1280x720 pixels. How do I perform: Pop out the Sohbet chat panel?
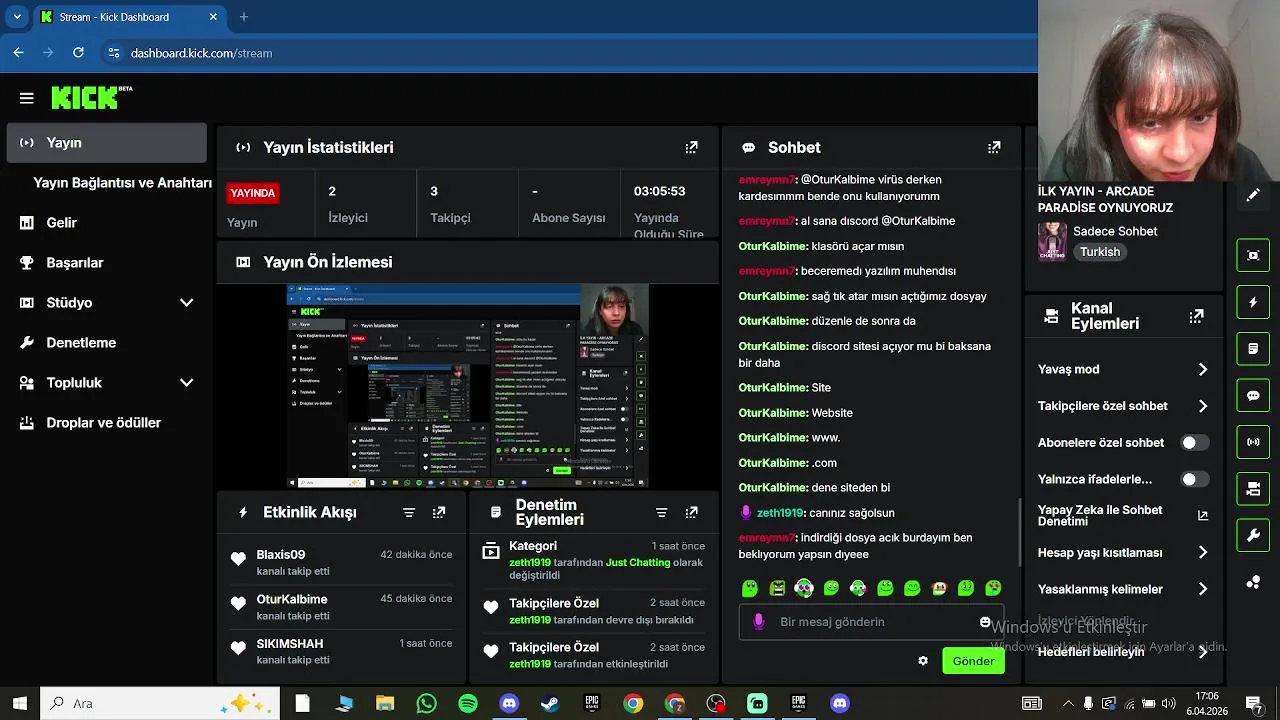click(994, 147)
